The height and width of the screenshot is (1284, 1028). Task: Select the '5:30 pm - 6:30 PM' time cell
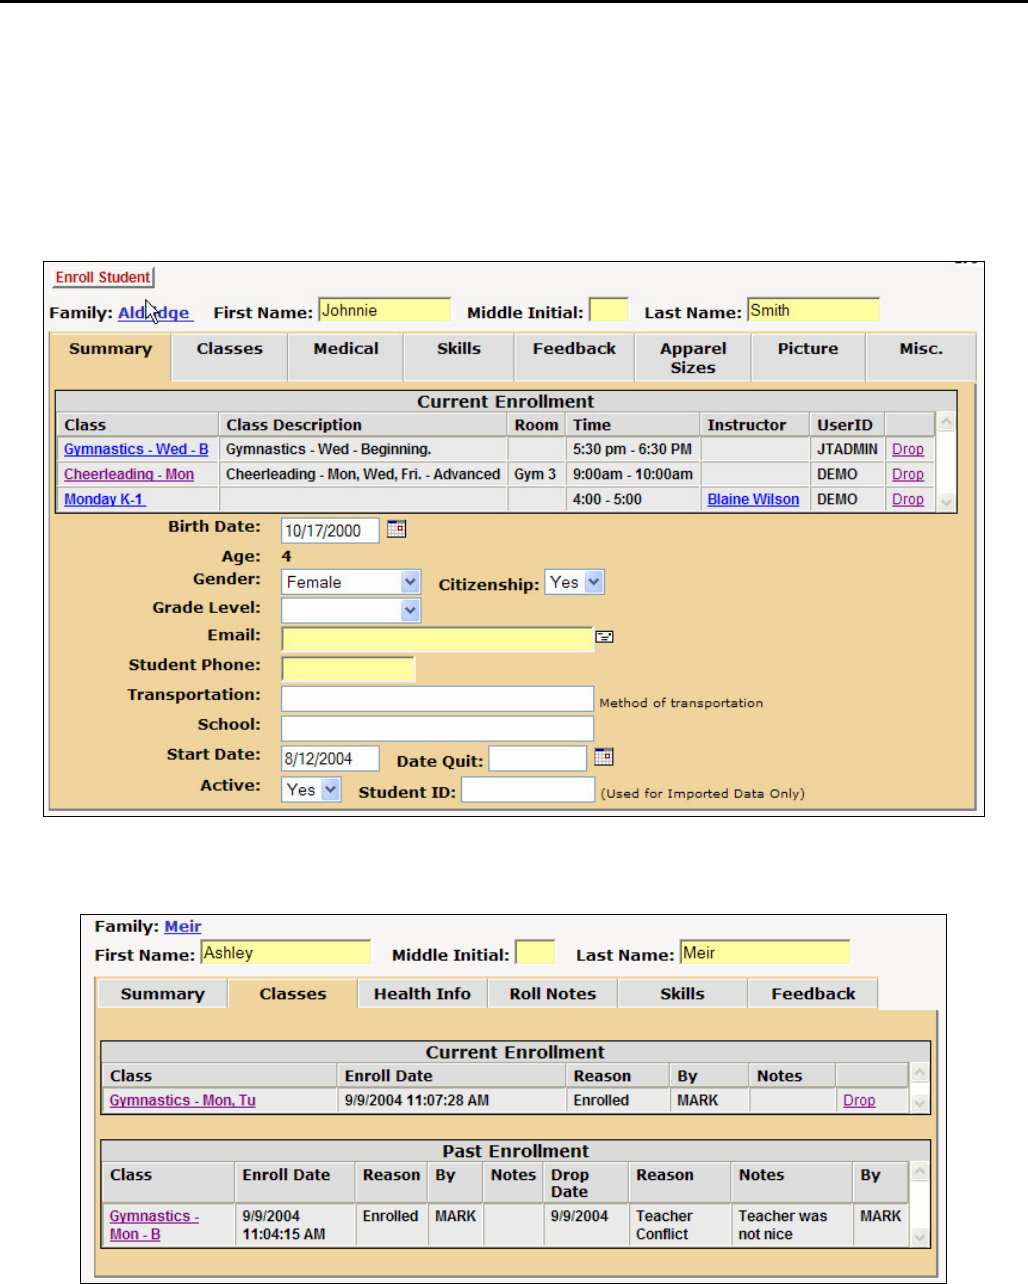point(633,450)
